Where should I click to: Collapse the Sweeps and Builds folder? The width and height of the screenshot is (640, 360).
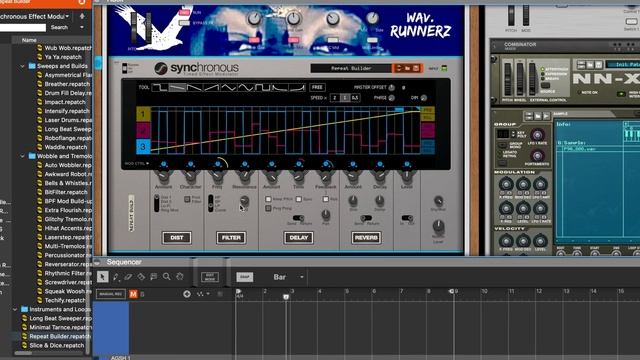point(23,66)
